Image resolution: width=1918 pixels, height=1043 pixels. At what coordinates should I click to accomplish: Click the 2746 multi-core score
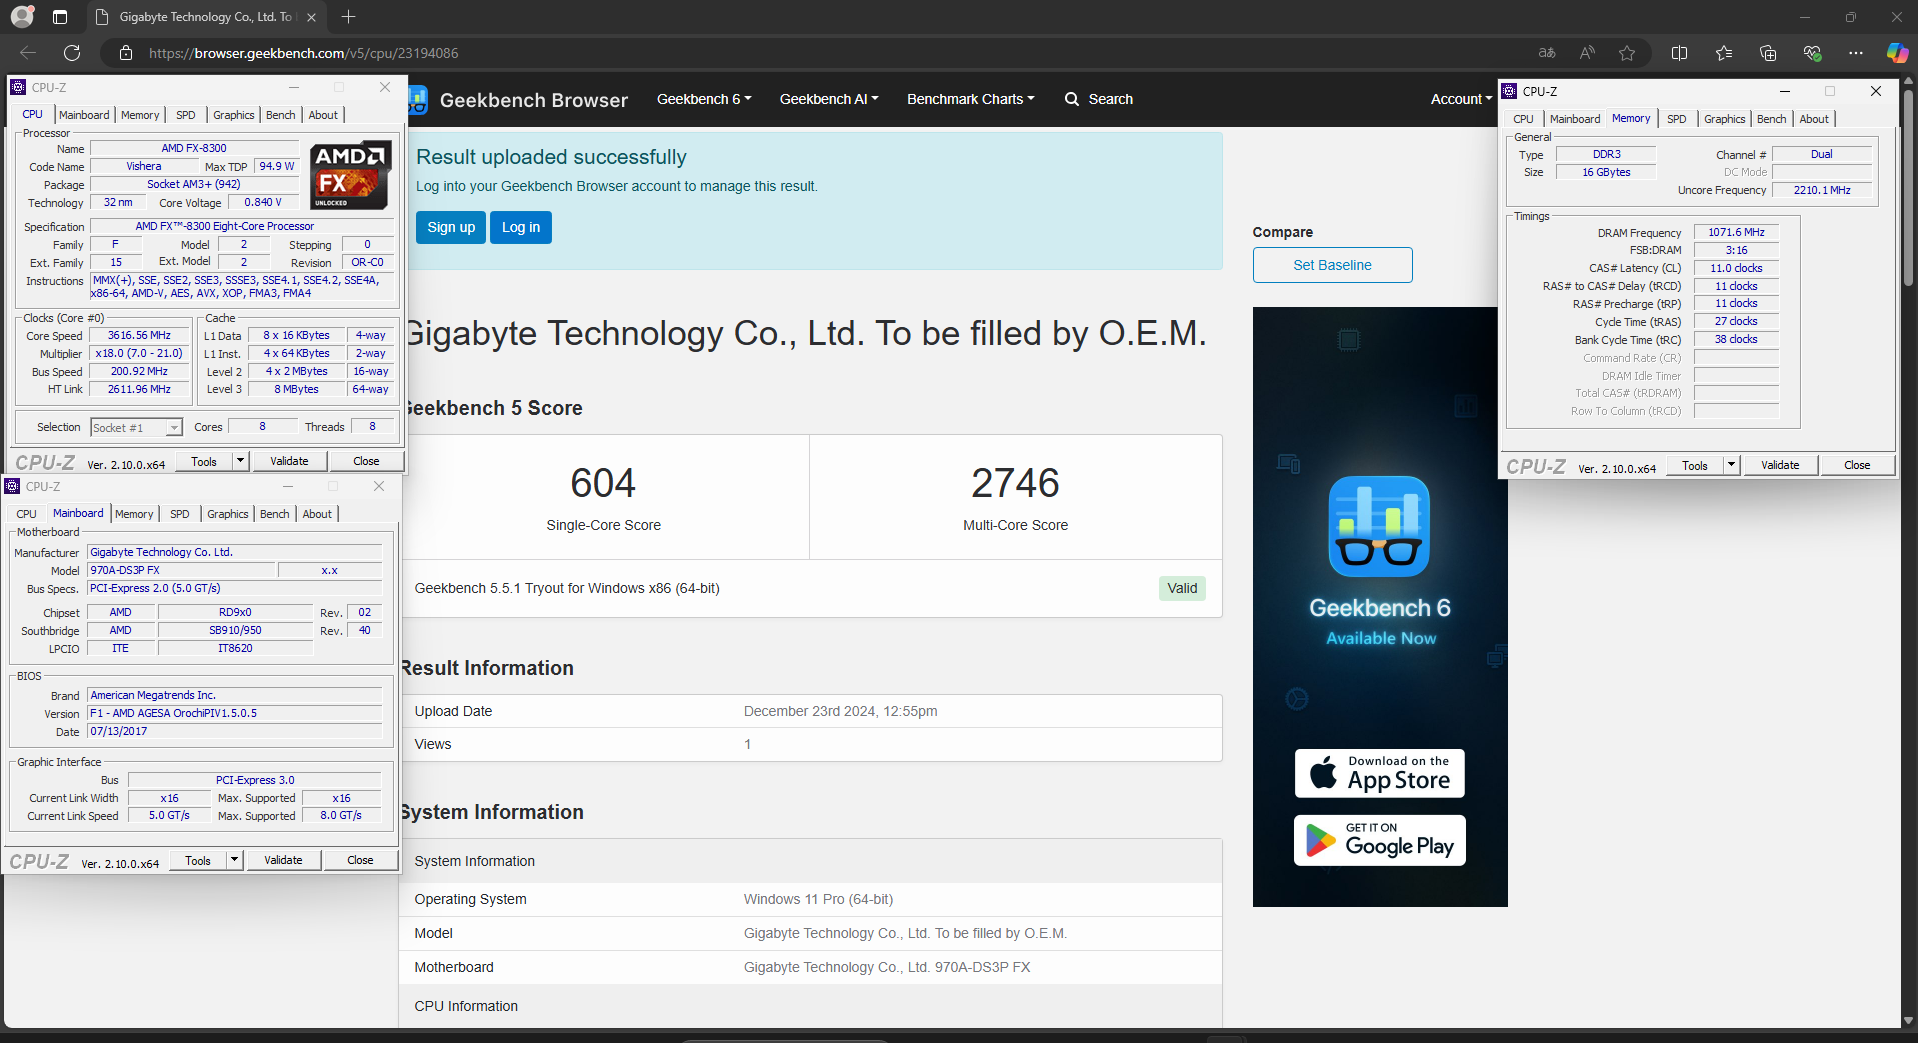pos(1015,483)
